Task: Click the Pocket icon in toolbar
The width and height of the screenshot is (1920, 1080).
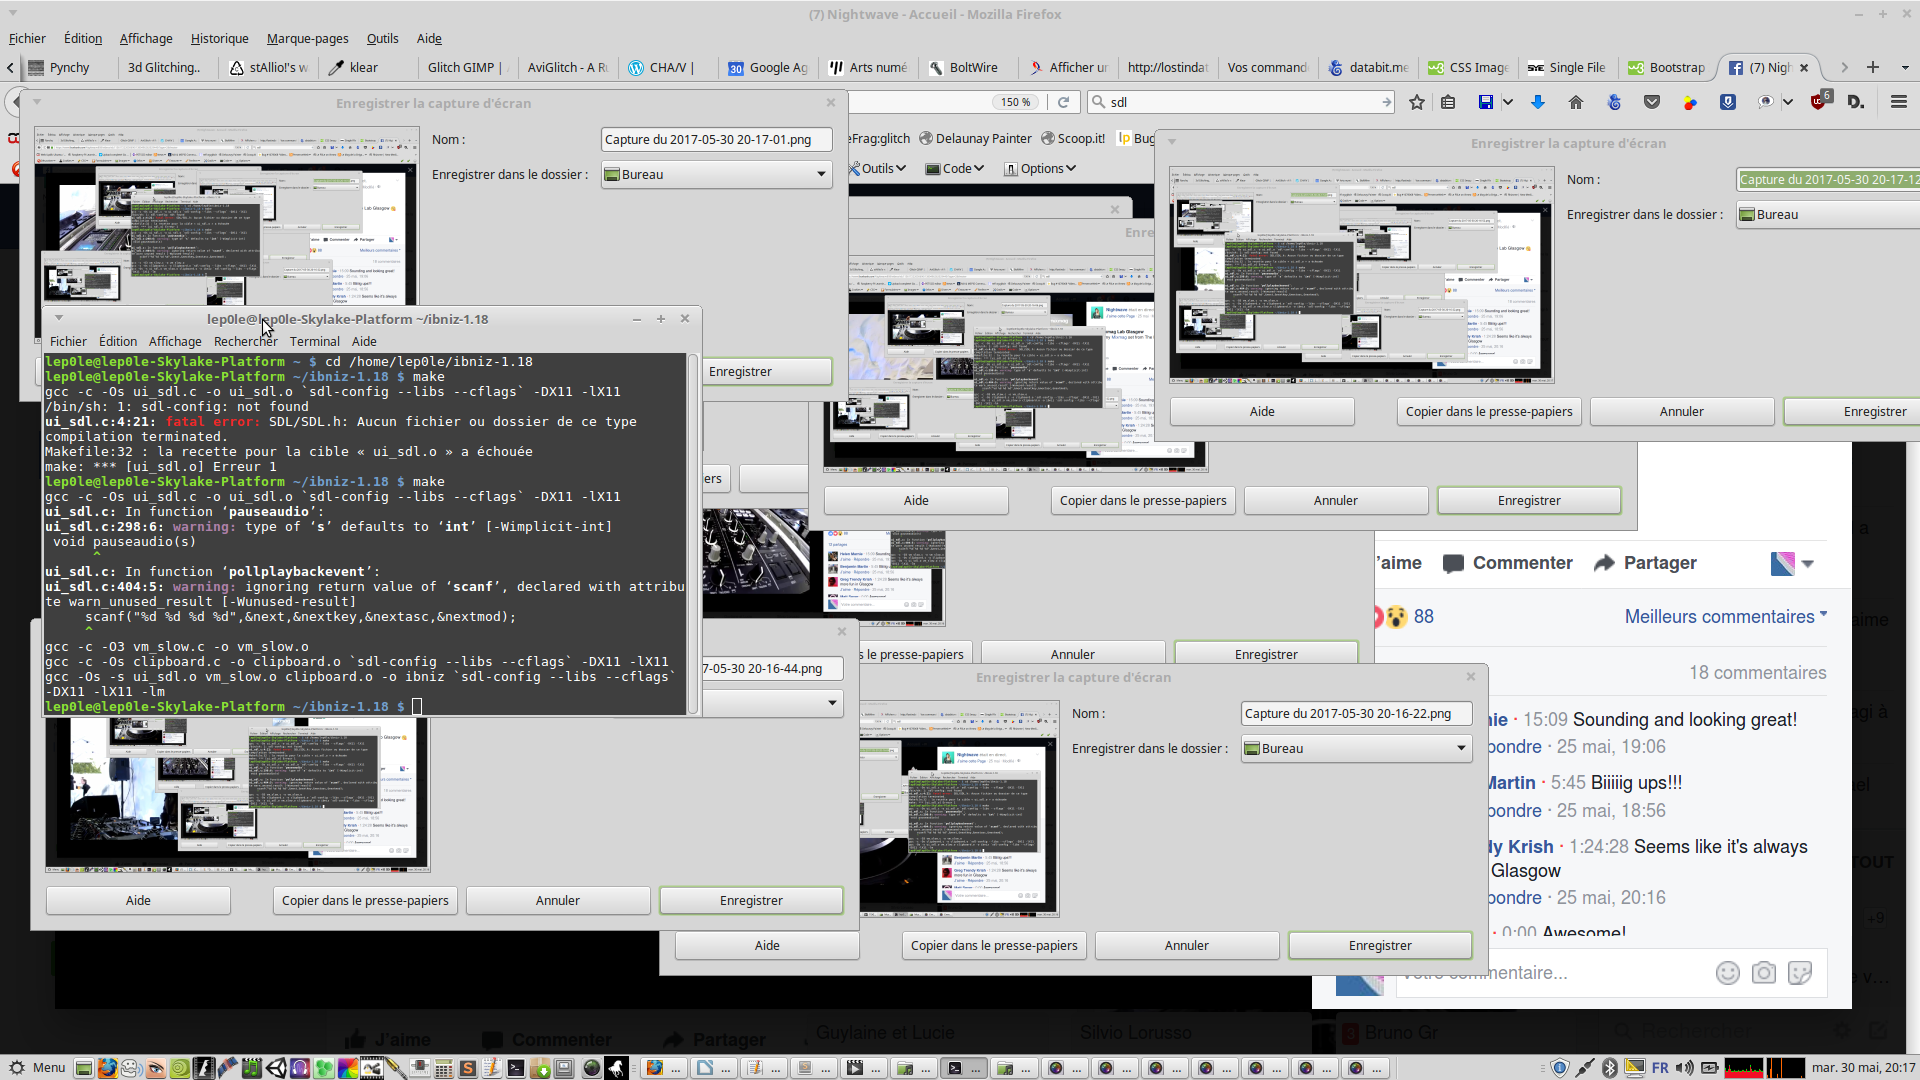Action: pos(1652,102)
